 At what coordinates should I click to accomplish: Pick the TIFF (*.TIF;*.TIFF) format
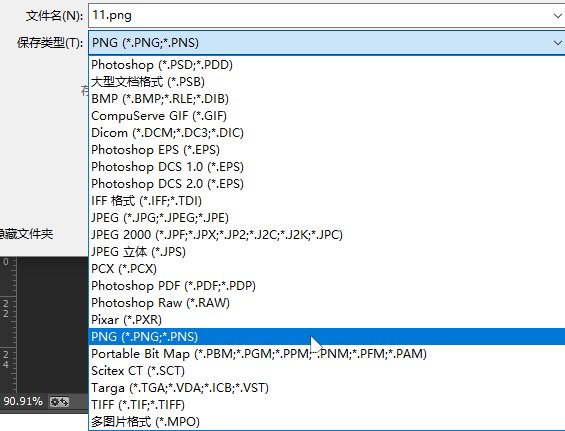(326, 405)
